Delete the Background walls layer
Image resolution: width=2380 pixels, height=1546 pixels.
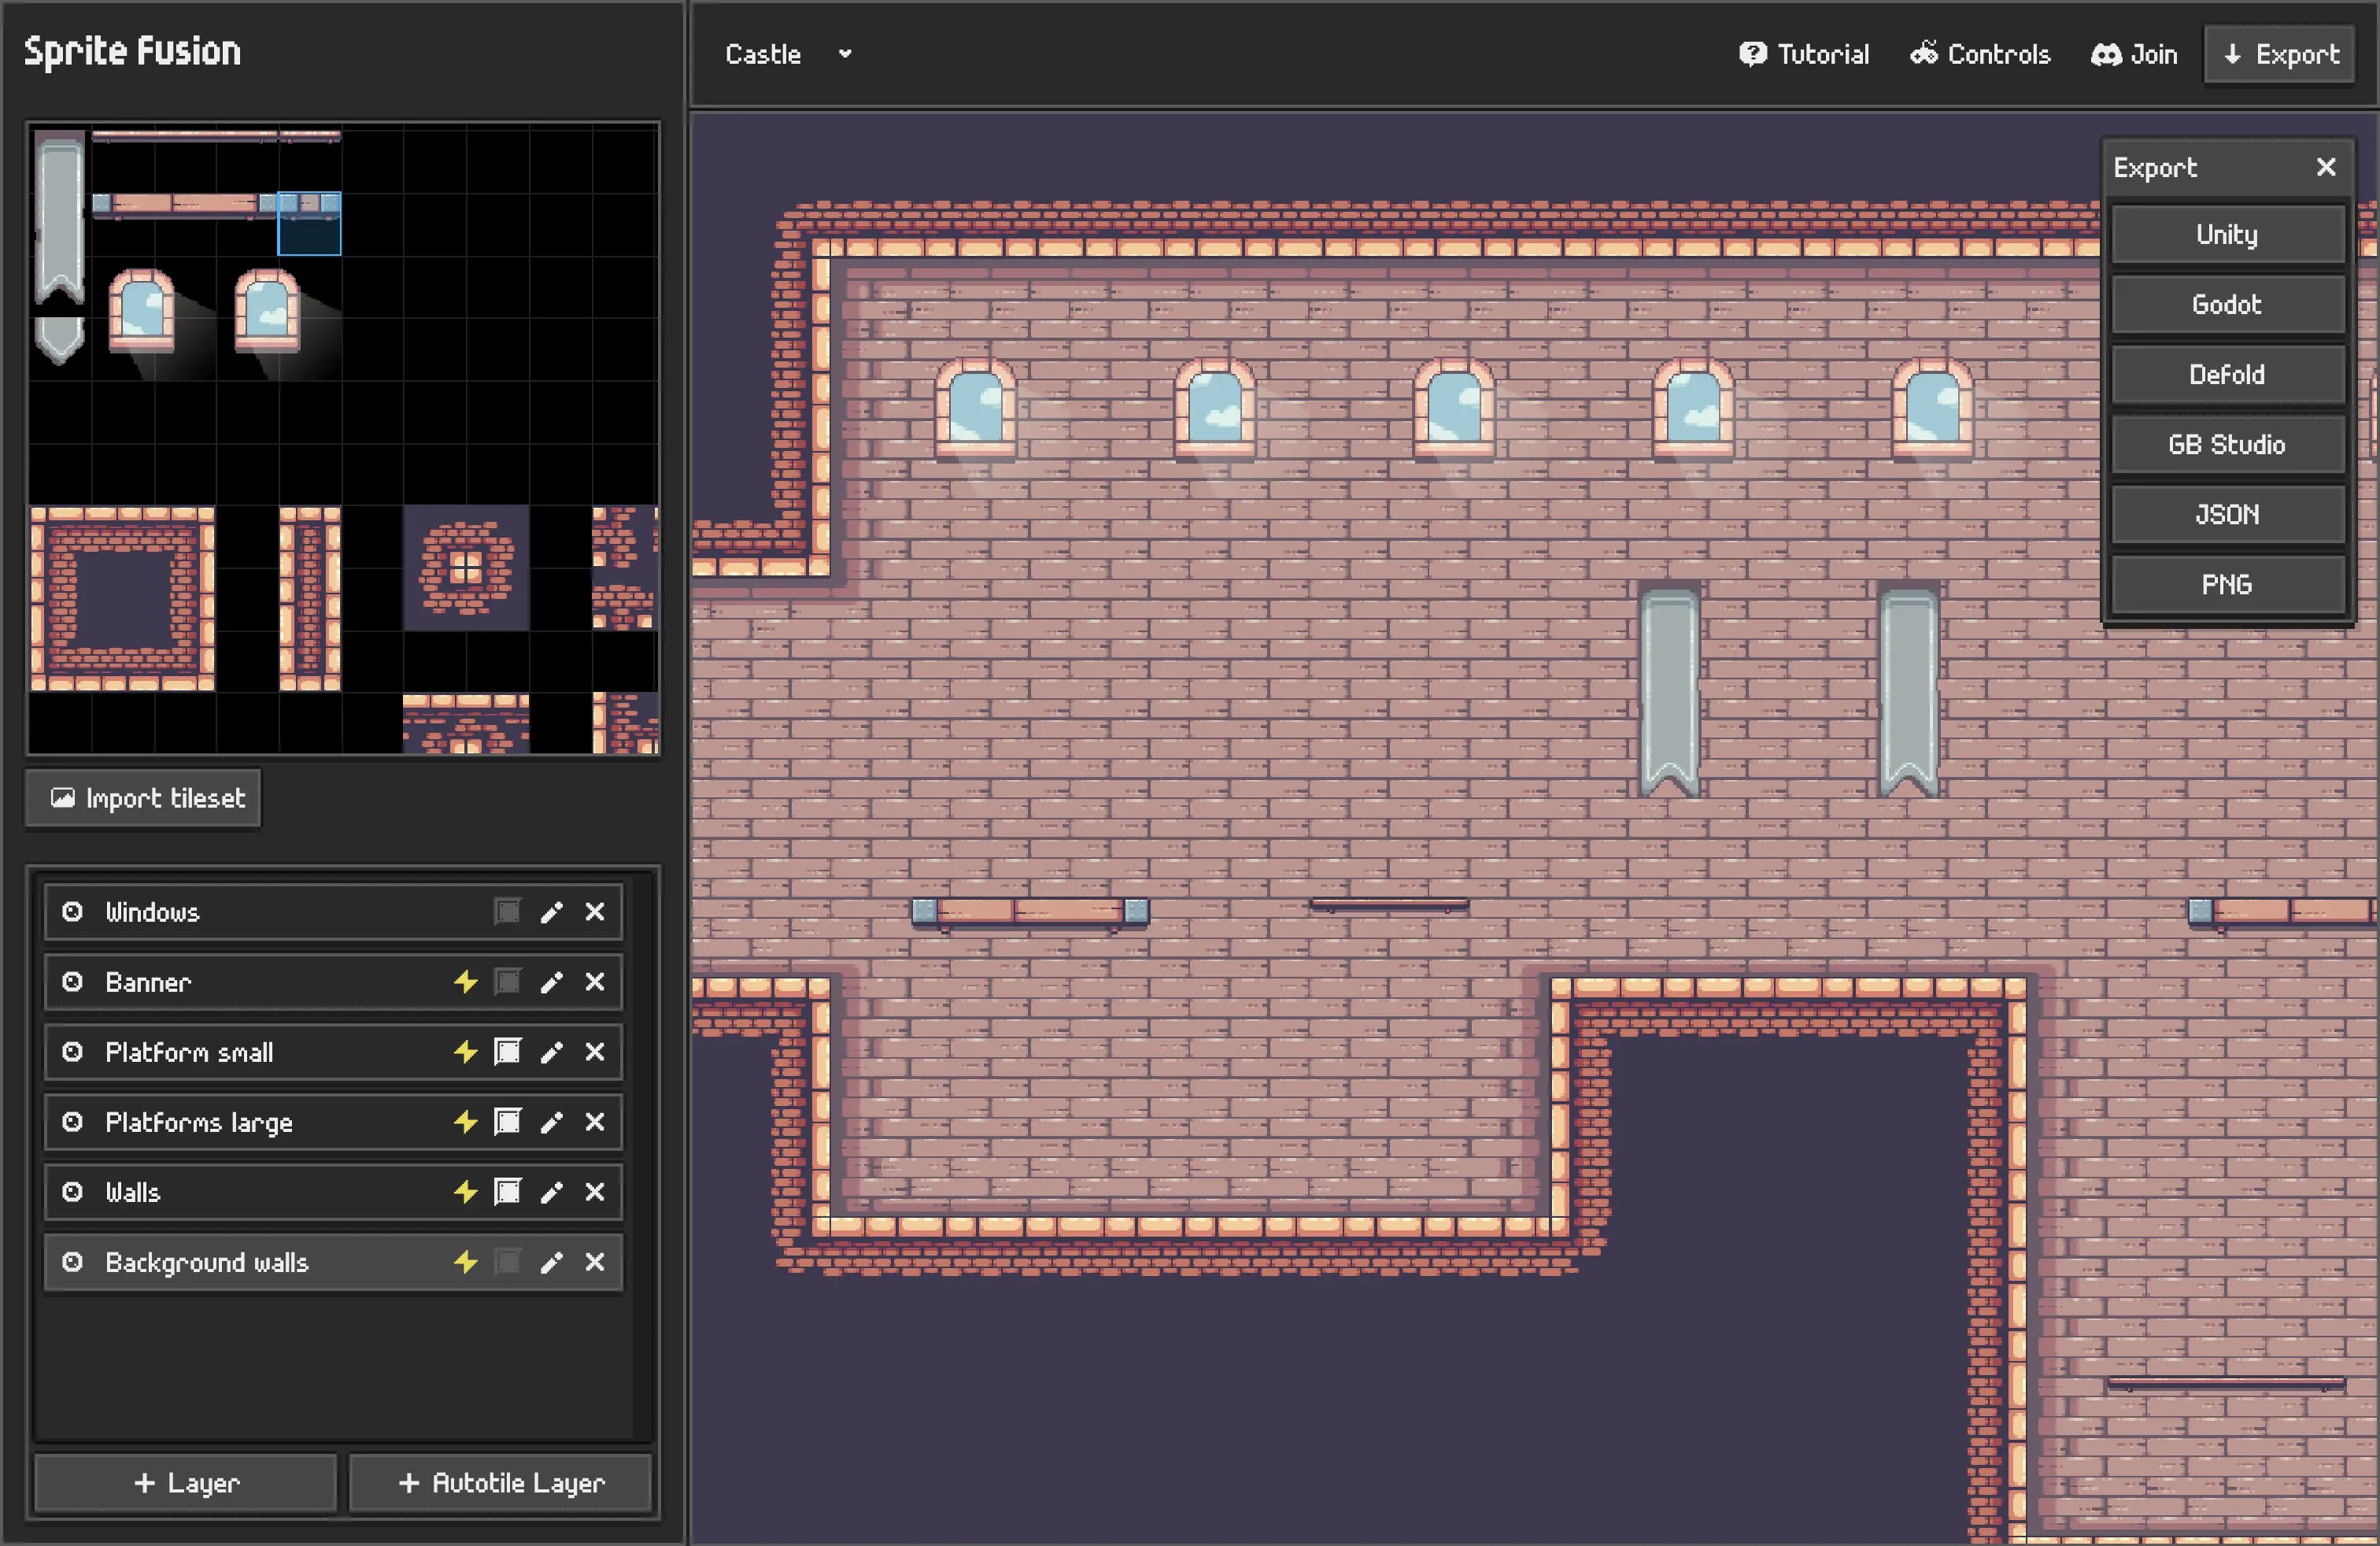595,1261
